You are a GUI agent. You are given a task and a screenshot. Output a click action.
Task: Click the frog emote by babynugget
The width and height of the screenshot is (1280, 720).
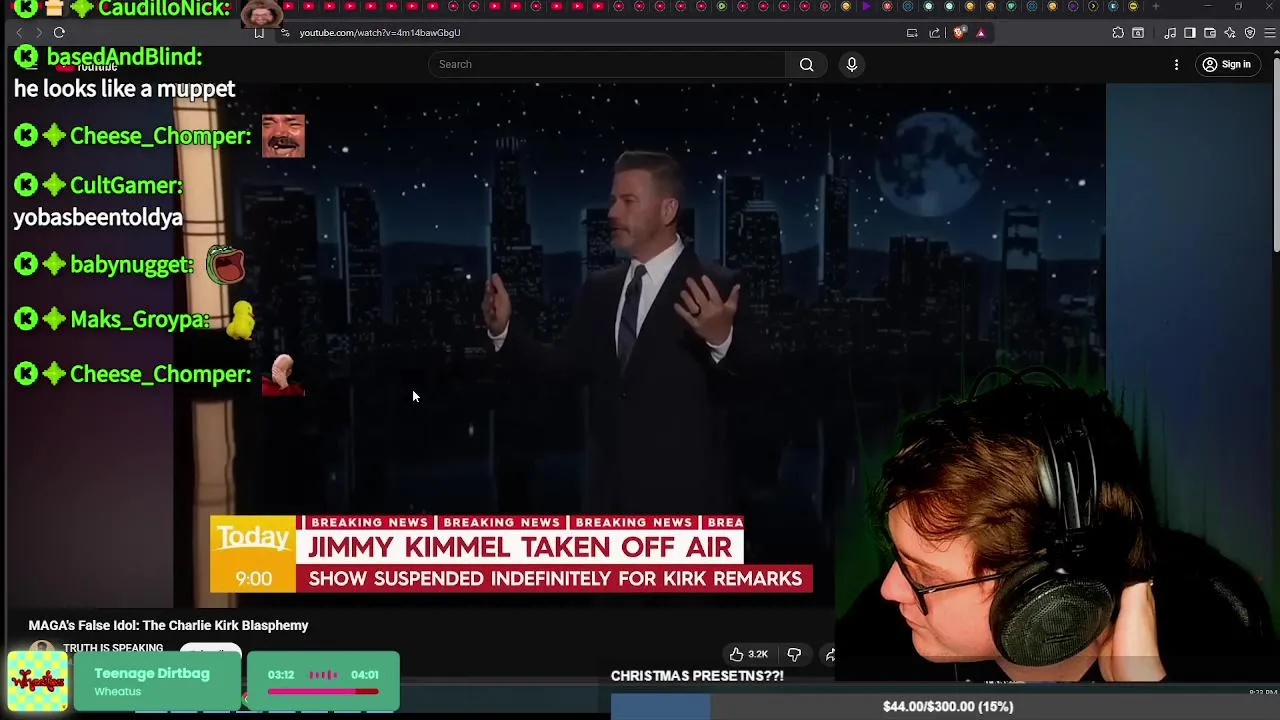tap(226, 265)
